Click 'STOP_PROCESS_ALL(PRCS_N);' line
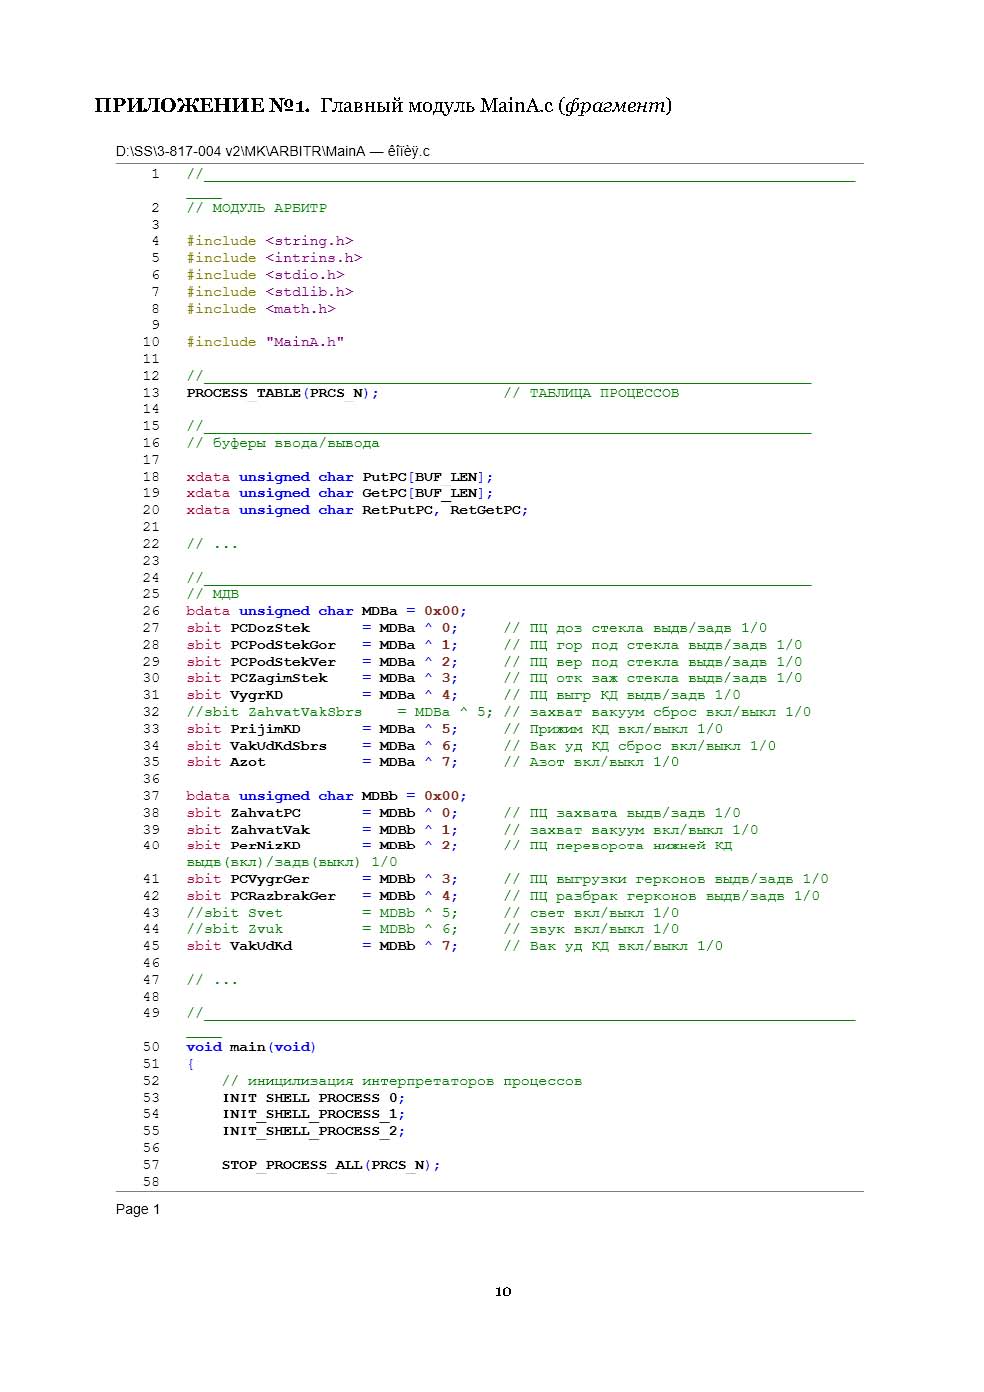Screen dimensions: 984x1392 tap(331, 1165)
